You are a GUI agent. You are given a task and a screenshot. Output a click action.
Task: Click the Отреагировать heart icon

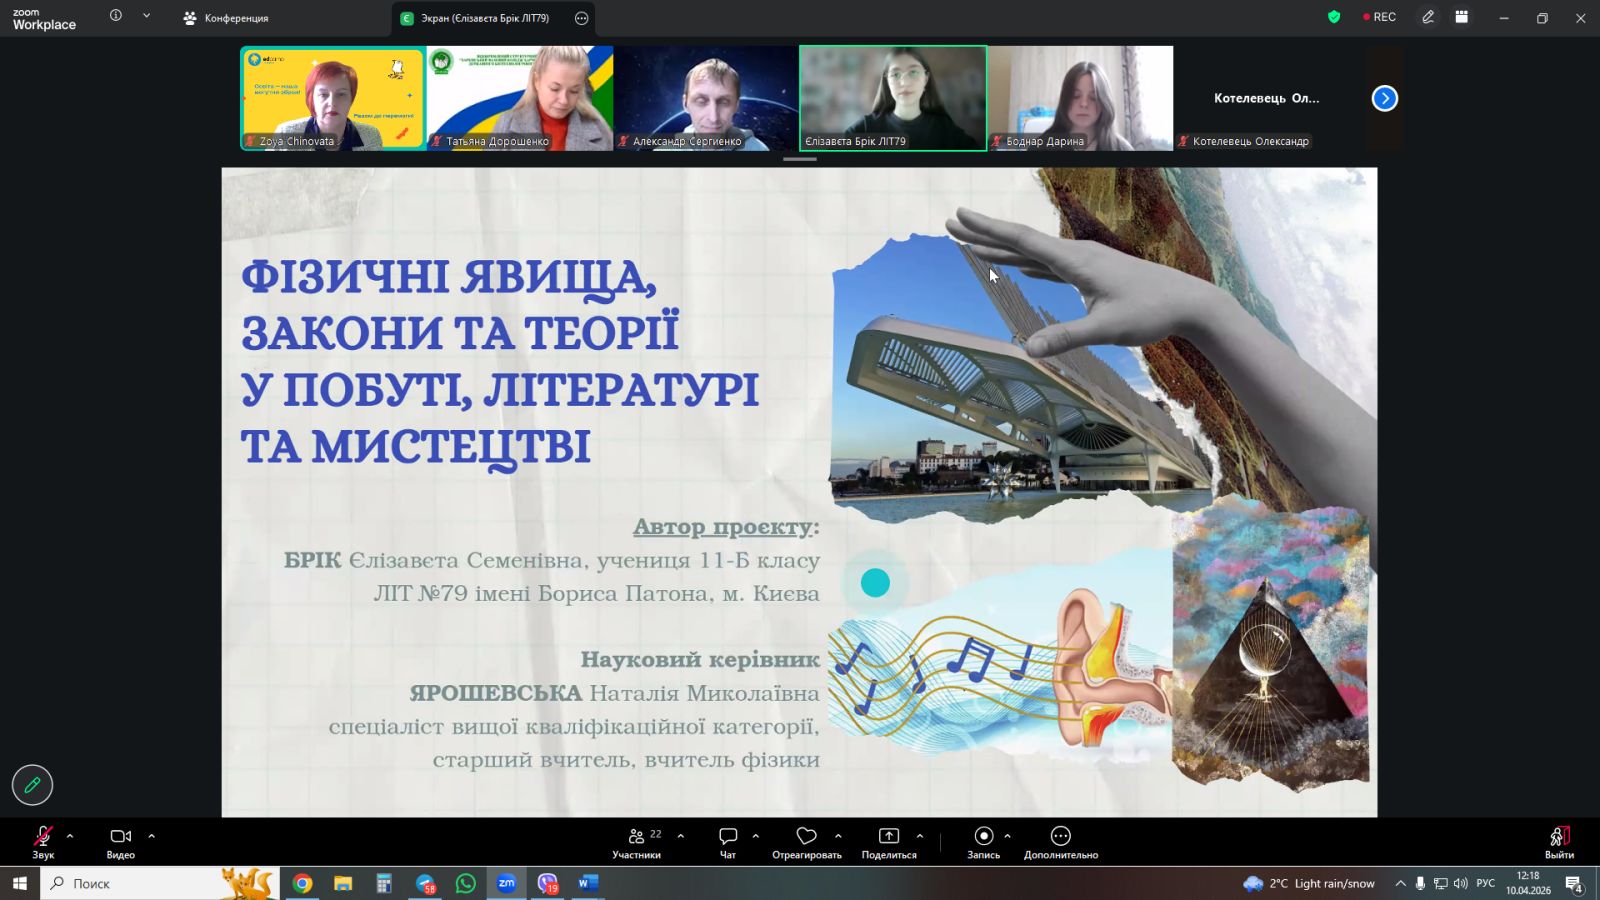[x=806, y=837]
